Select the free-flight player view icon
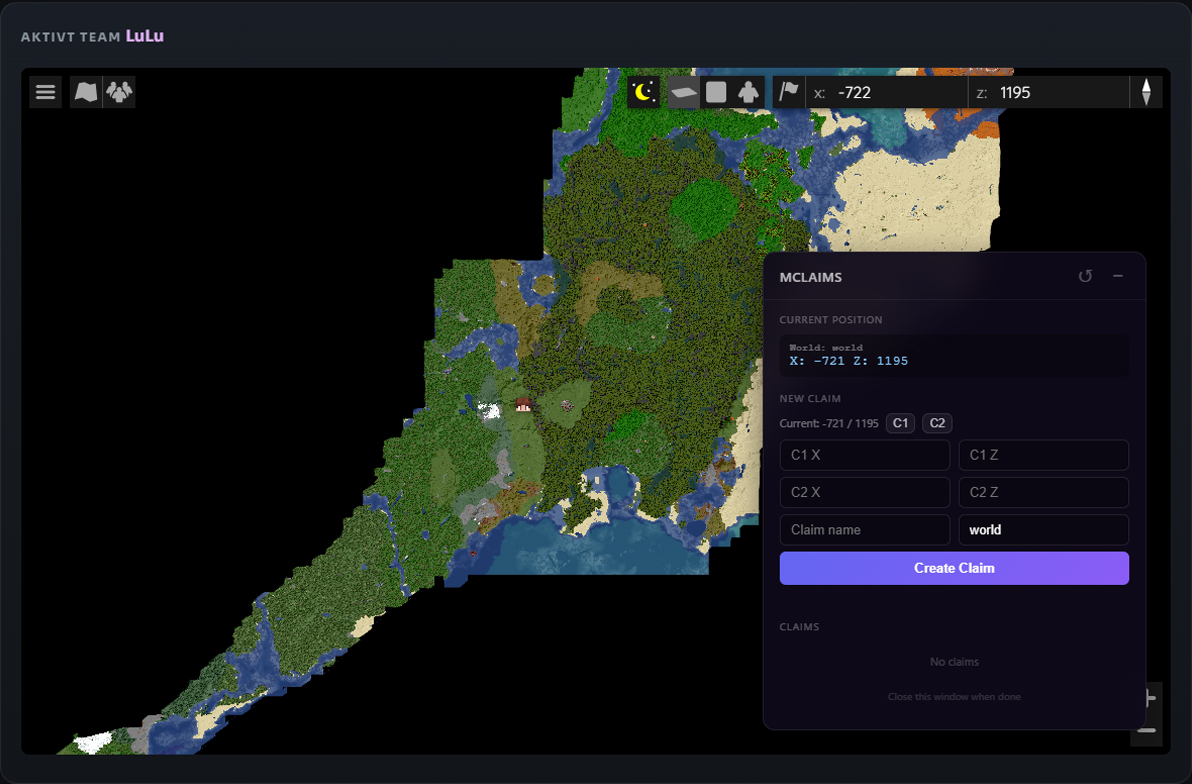 (x=749, y=92)
